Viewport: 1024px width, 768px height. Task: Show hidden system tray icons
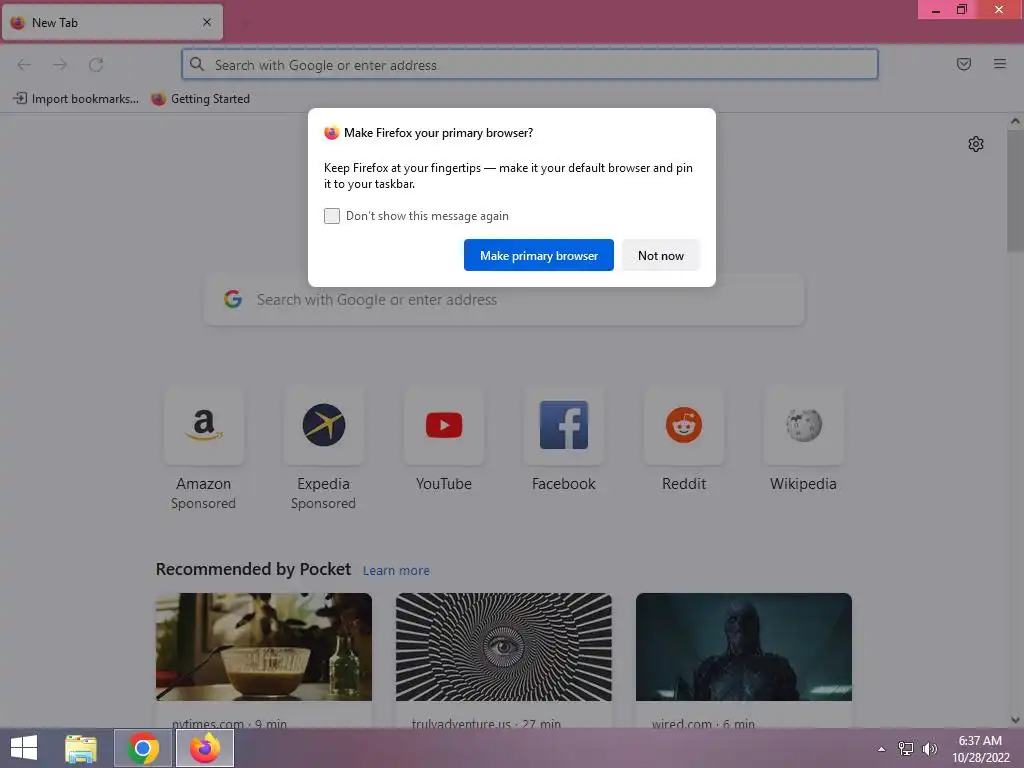[881, 749]
